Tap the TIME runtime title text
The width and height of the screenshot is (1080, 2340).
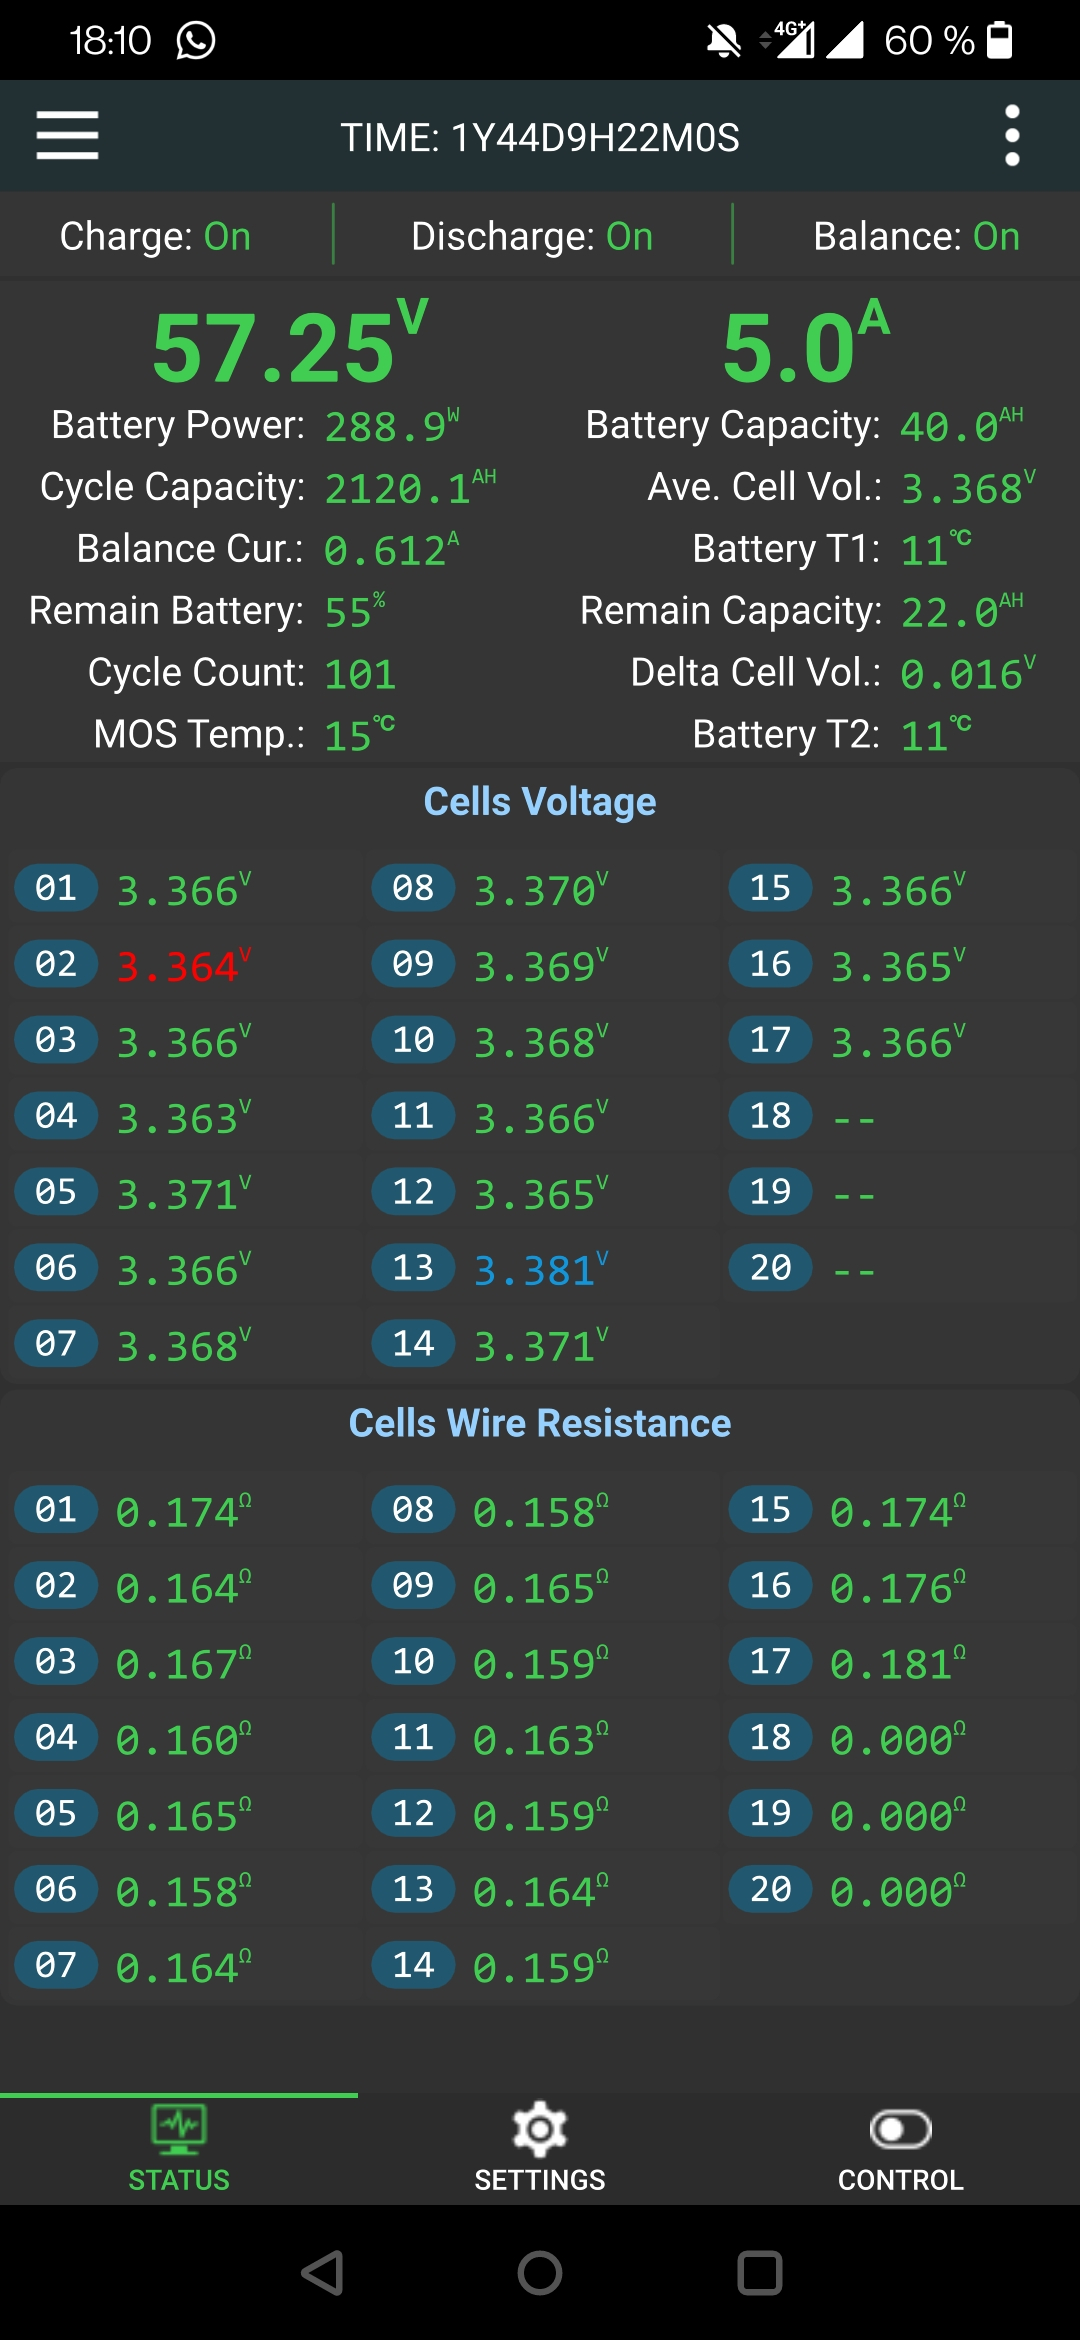[x=540, y=138]
